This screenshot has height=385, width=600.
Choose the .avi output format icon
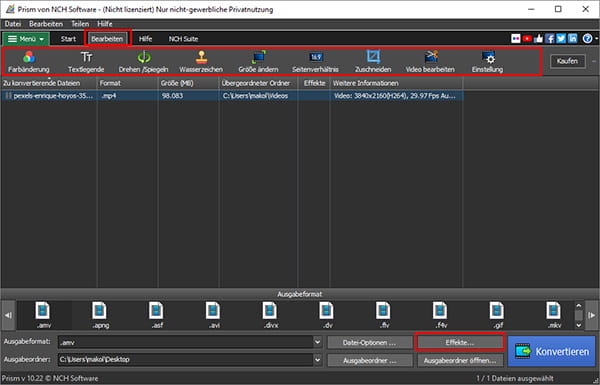[x=214, y=315]
